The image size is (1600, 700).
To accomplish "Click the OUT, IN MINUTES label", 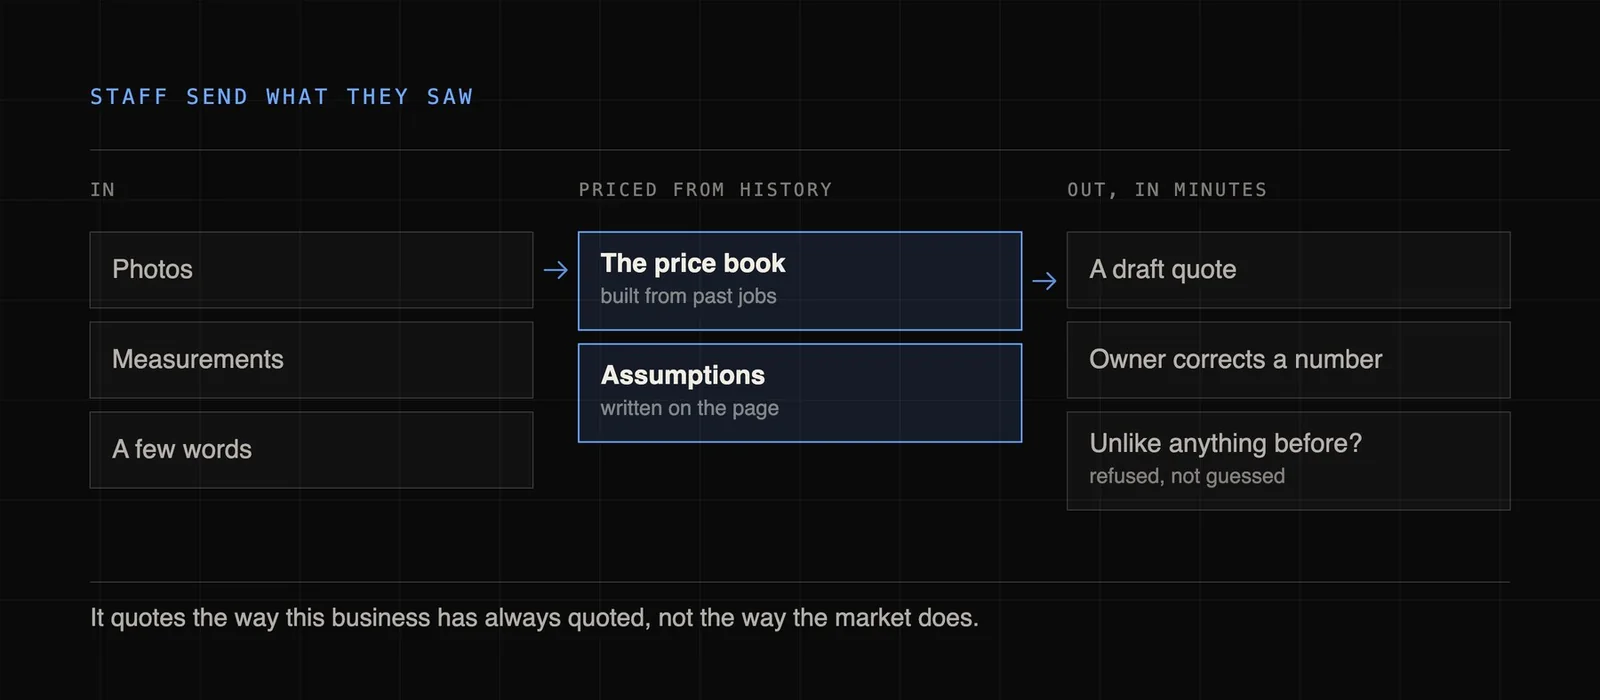I will coord(1167,190).
